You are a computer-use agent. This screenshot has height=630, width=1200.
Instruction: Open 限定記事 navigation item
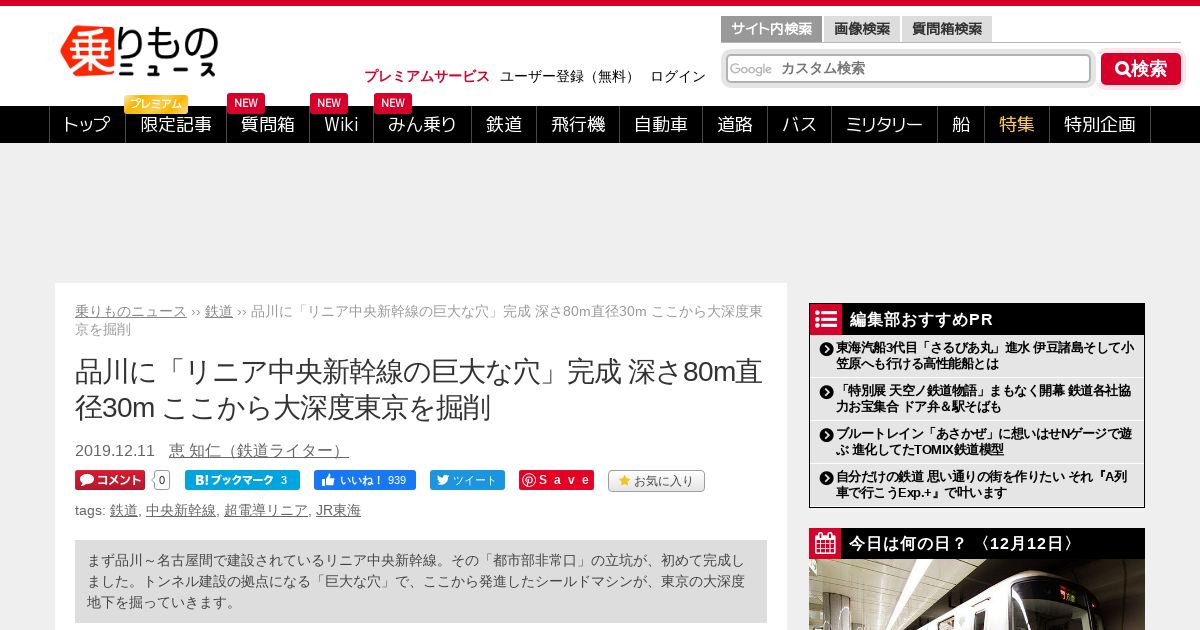[x=176, y=125]
